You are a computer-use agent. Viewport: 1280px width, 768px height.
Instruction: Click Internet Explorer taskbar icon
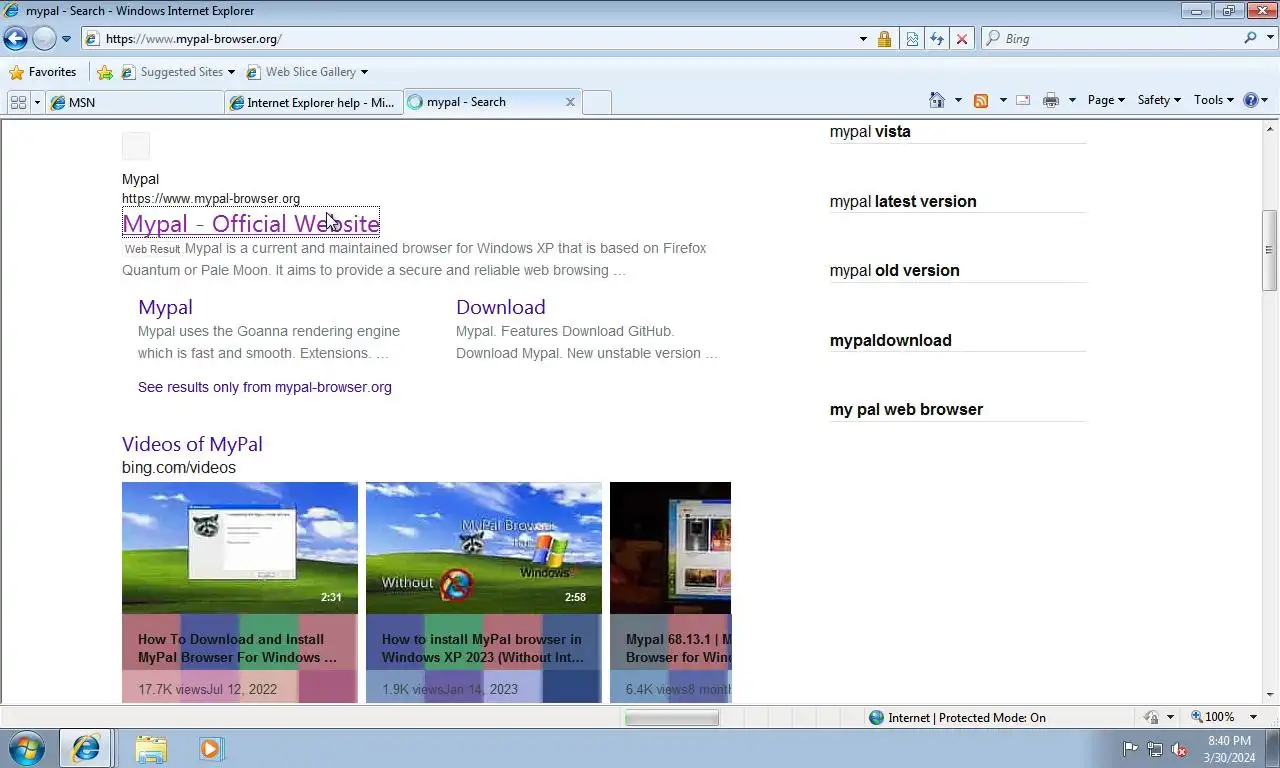click(x=86, y=748)
